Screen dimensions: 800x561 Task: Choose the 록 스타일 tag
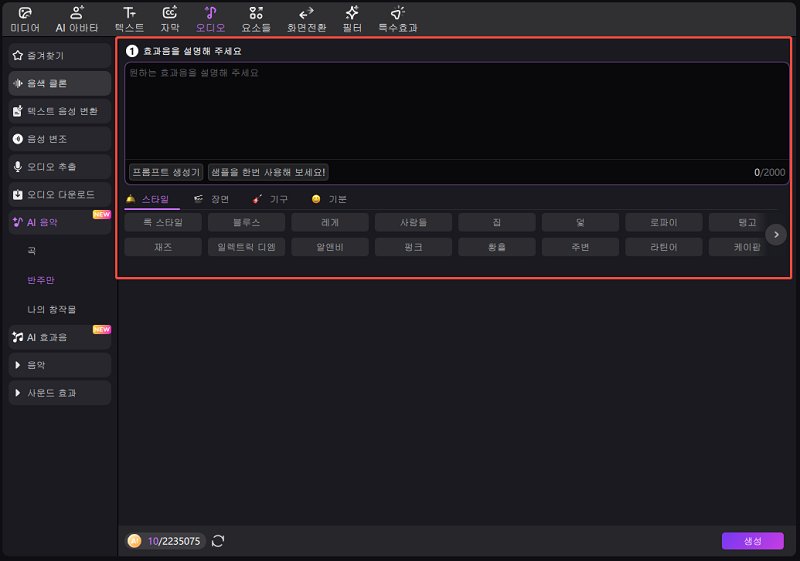click(163, 222)
